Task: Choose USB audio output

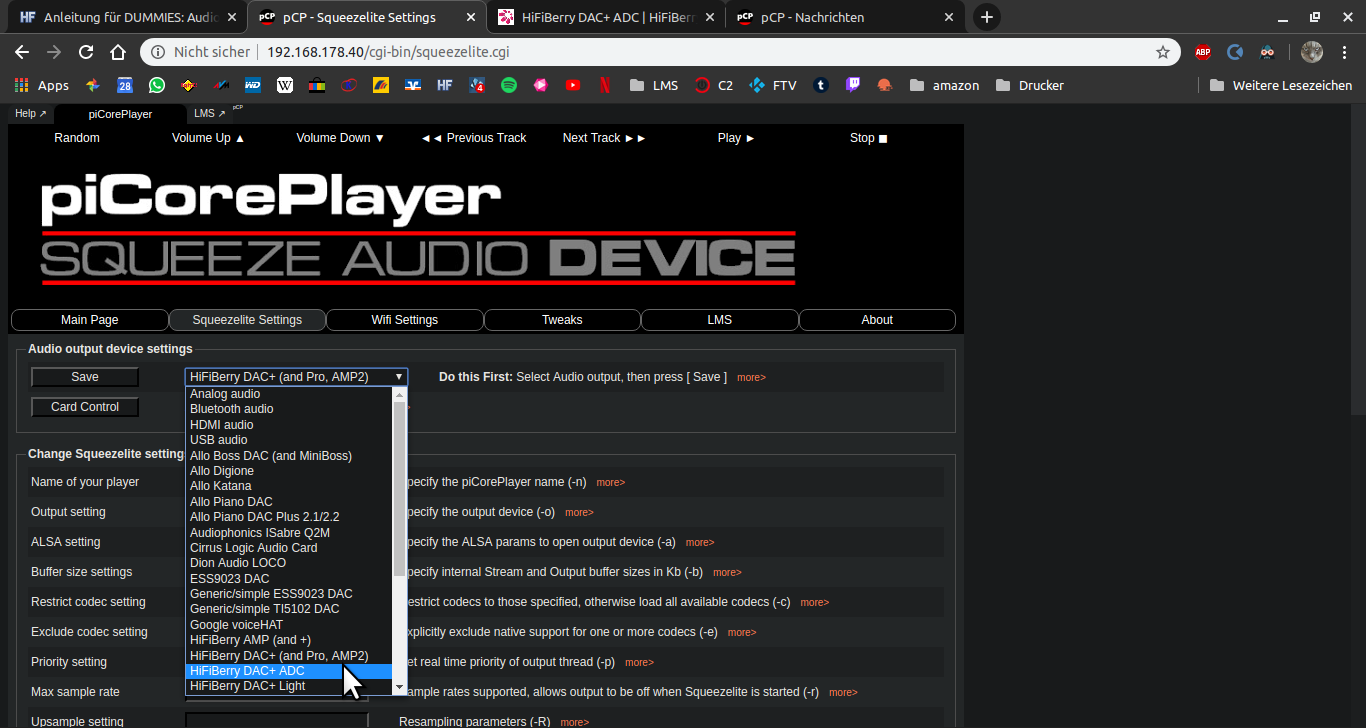Action: tap(289, 440)
